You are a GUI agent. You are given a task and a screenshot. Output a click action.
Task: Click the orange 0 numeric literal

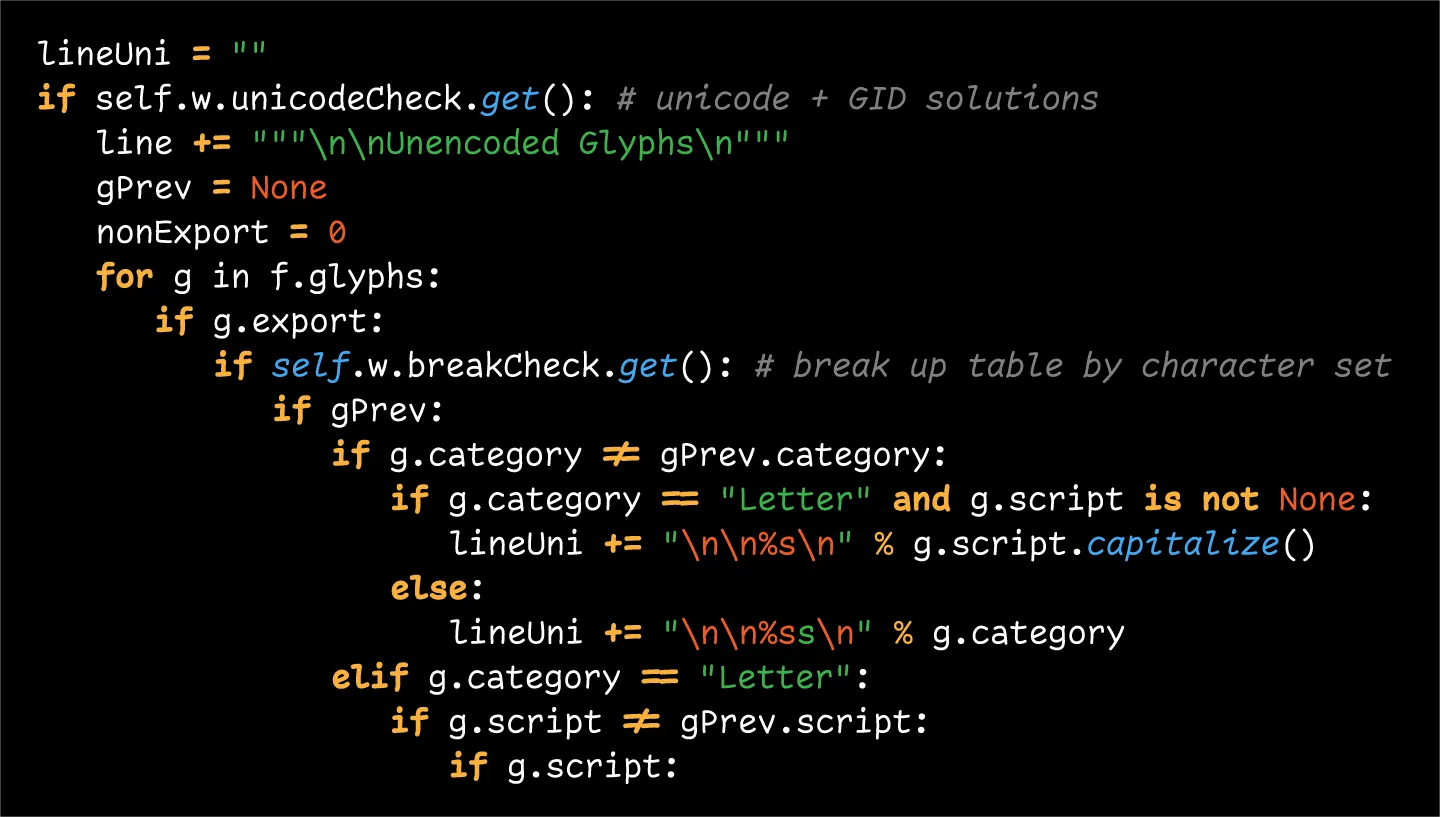coord(337,233)
